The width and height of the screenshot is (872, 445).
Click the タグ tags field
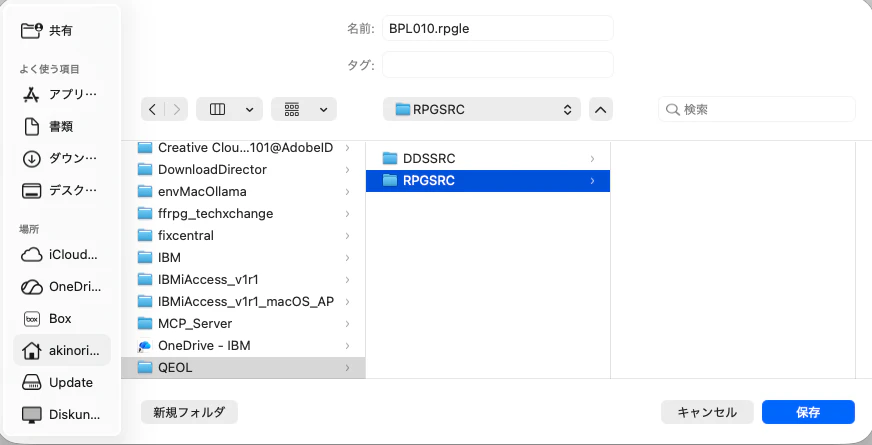[x=498, y=65]
